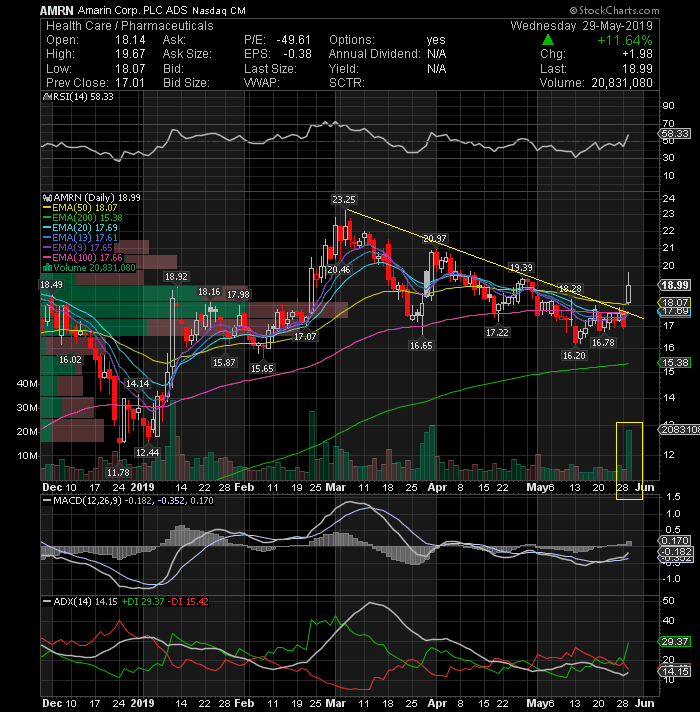Click the bar icon before the Volume legend entry

click(47, 267)
